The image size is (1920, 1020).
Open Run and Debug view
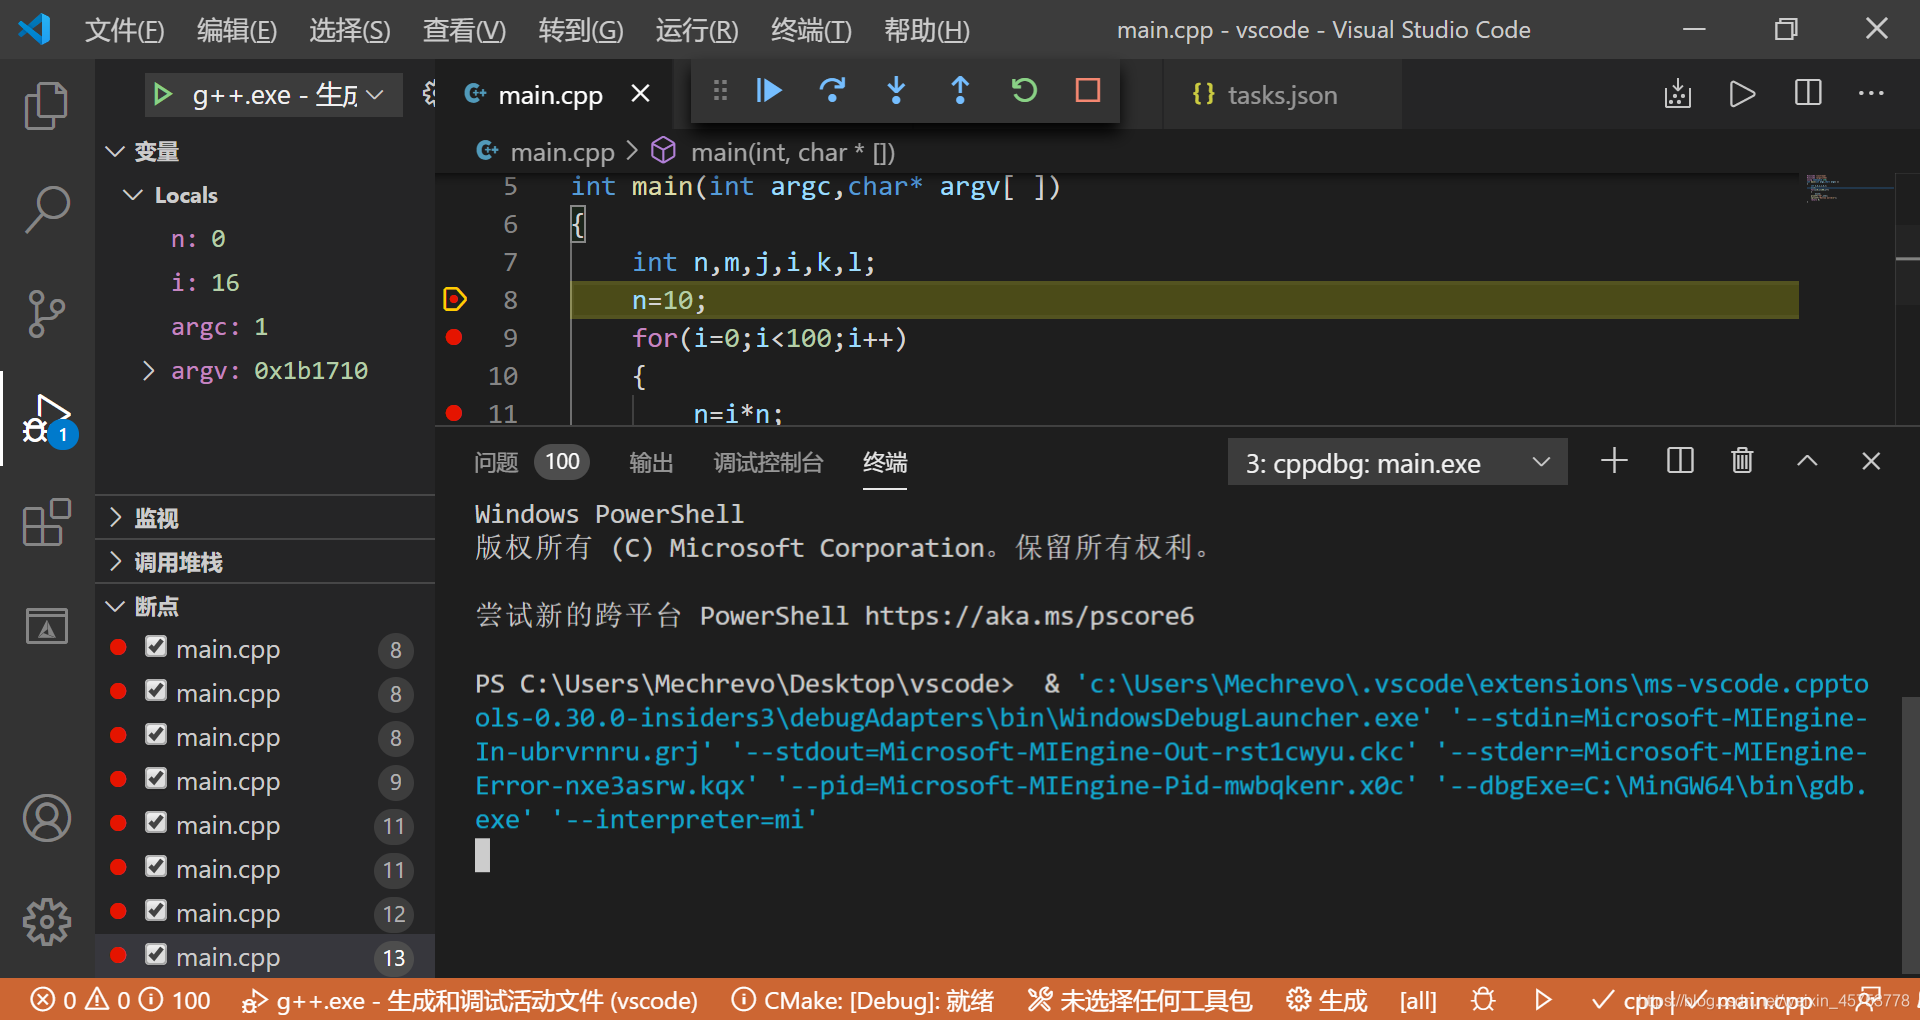click(46, 418)
